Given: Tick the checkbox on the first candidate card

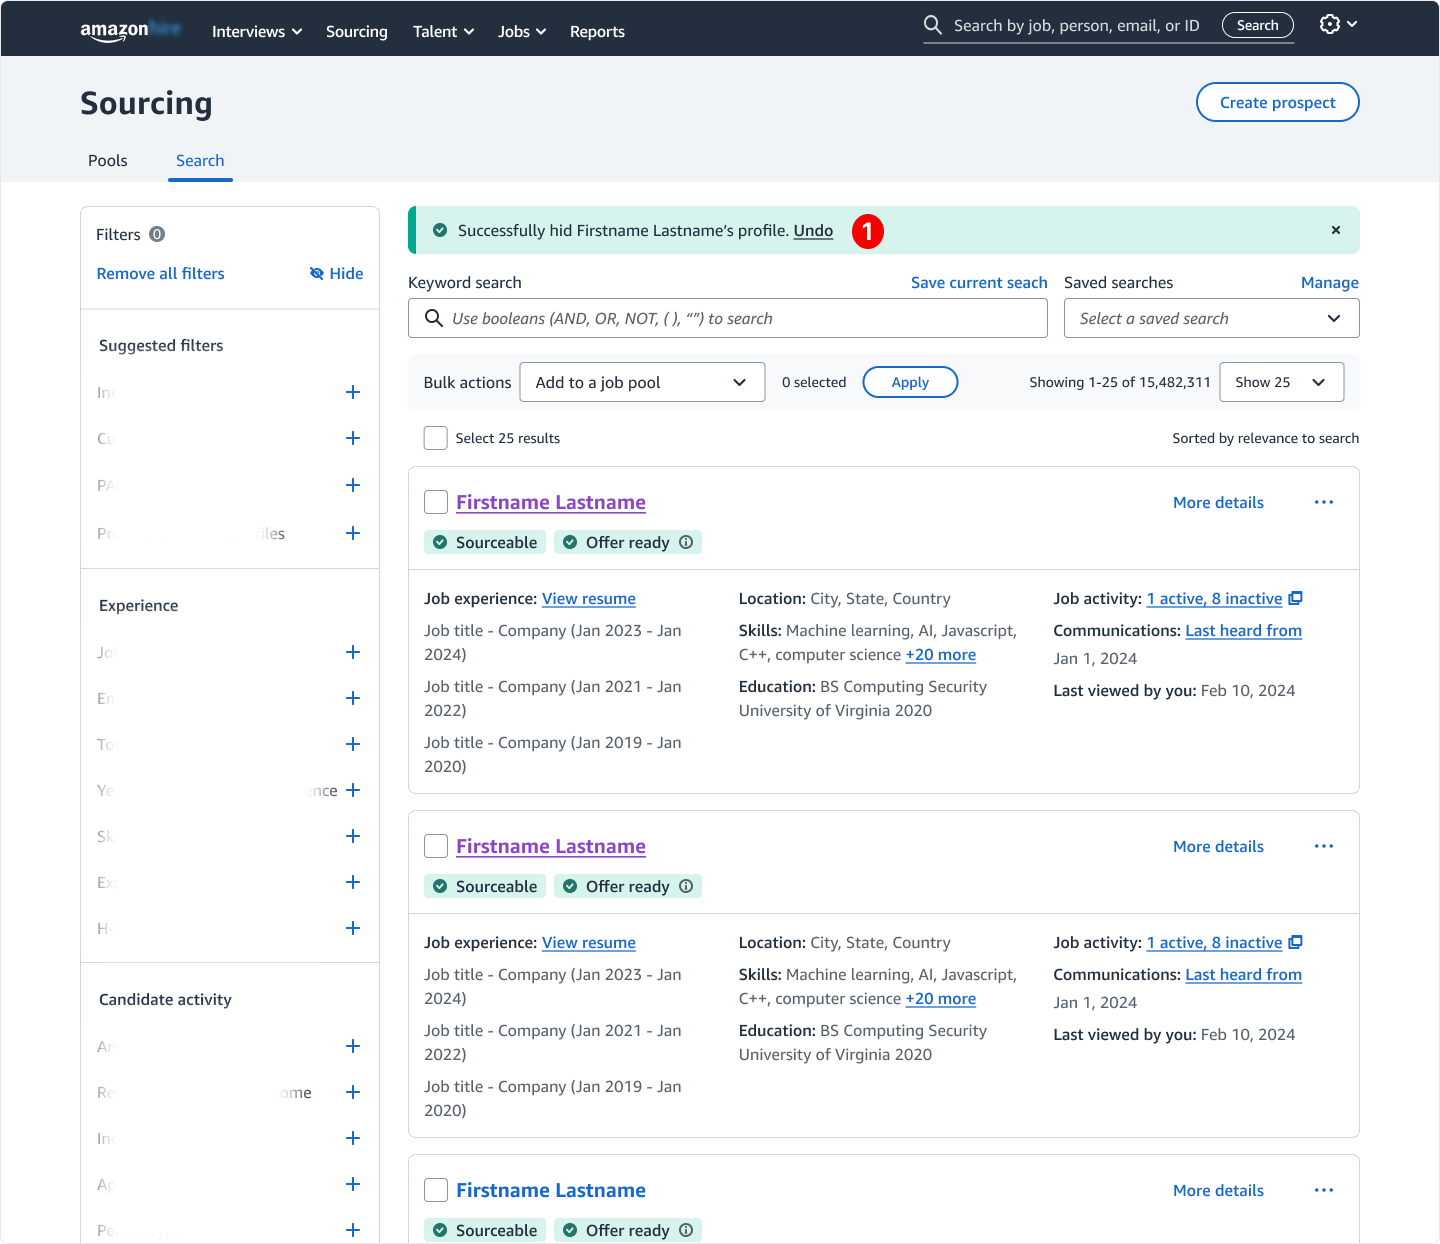Looking at the screenshot, I should (x=436, y=502).
